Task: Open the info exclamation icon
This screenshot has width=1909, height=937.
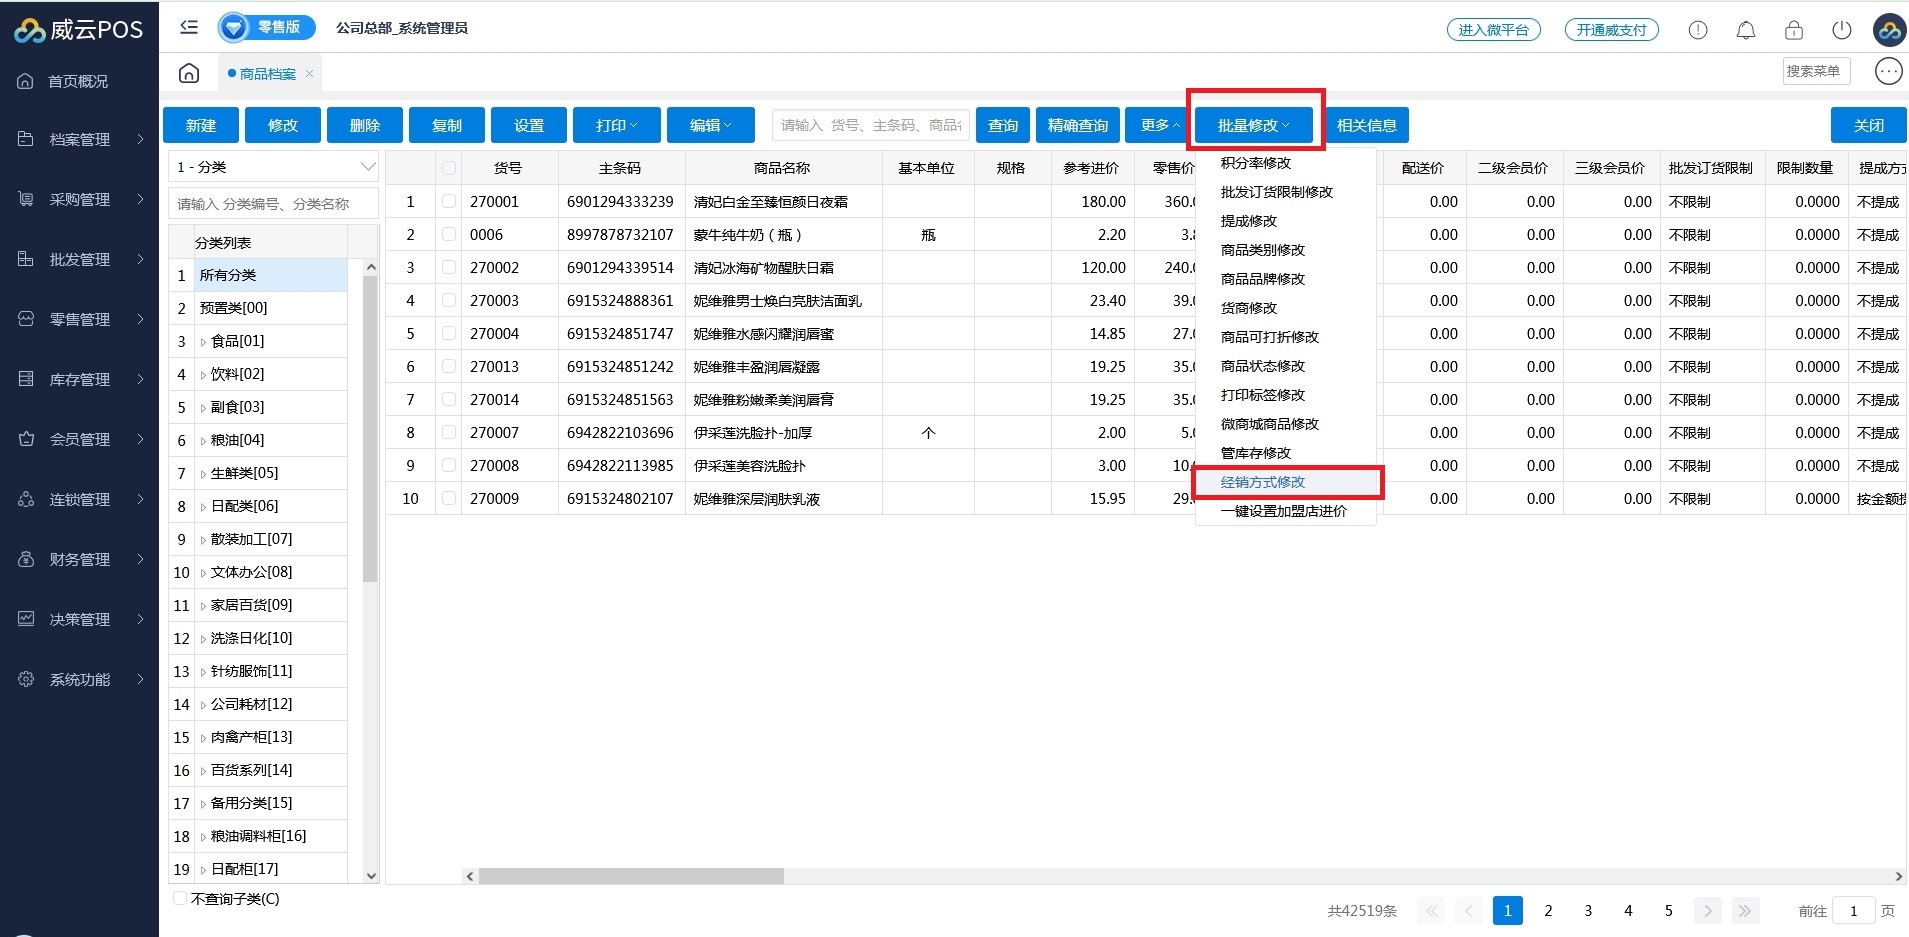Action: pyautogui.click(x=1697, y=30)
